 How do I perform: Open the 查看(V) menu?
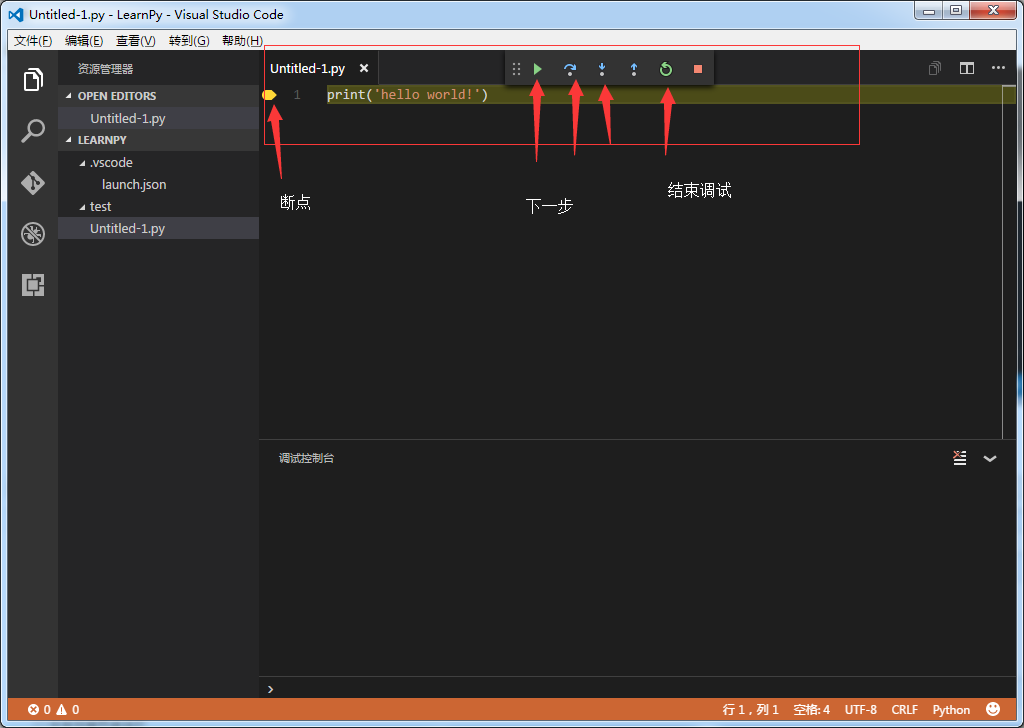click(x=135, y=40)
